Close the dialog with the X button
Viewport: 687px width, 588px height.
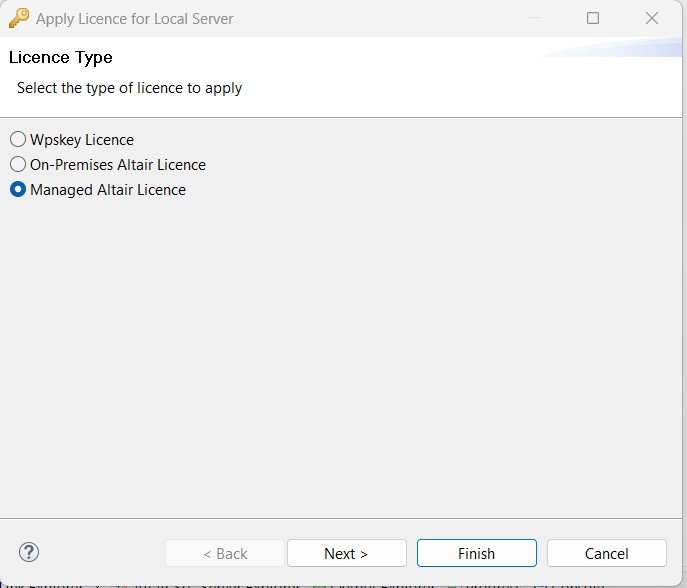click(652, 18)
